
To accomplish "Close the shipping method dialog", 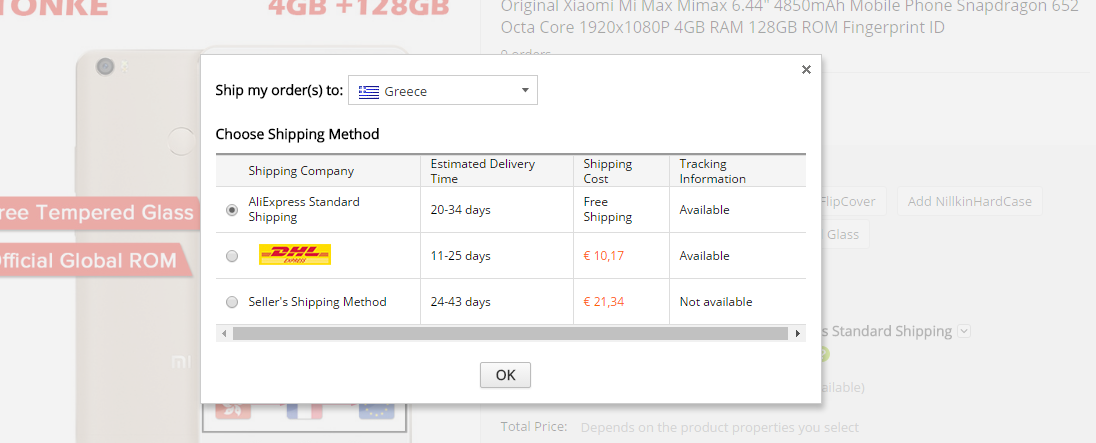I will point(806,70).
